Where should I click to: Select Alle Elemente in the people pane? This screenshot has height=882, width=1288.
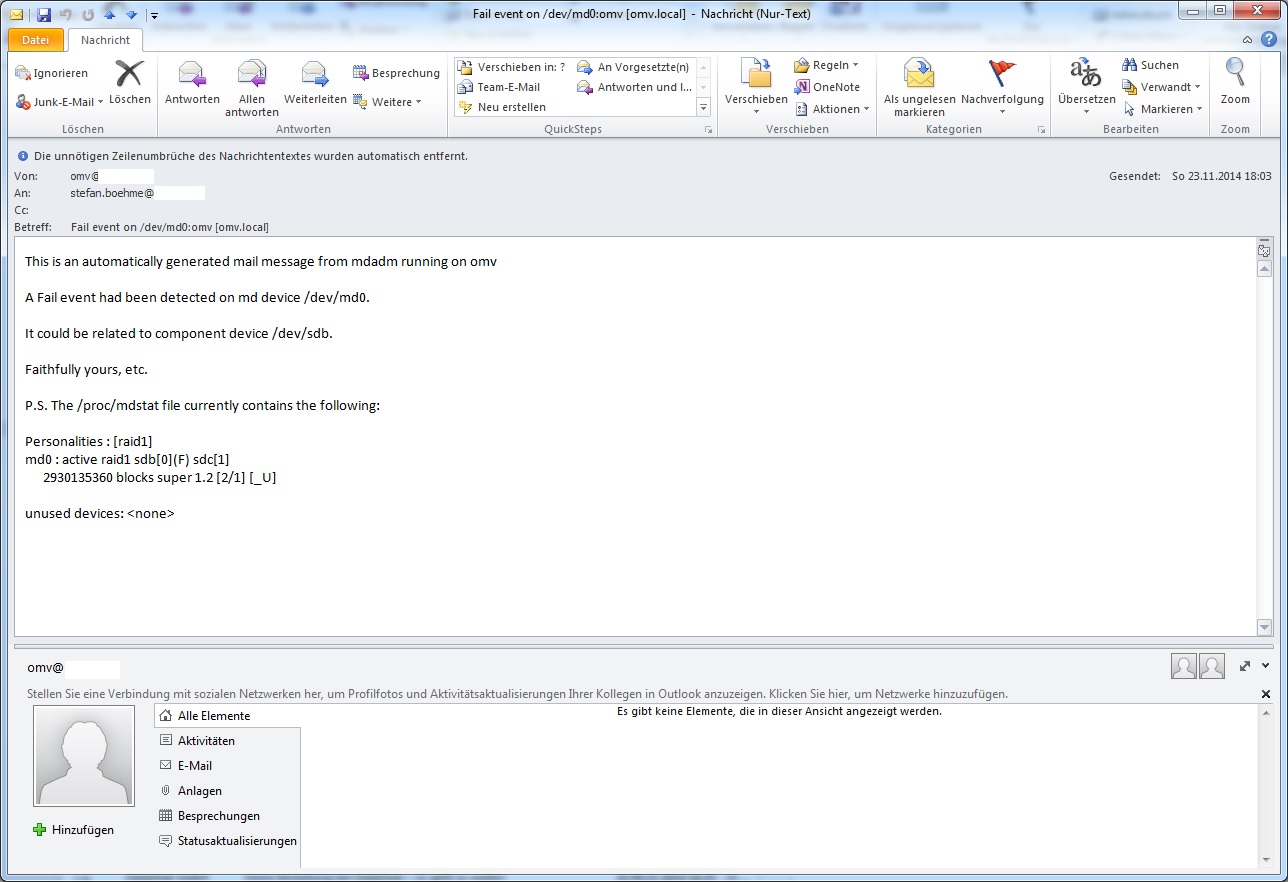click(x=228, y=716)
